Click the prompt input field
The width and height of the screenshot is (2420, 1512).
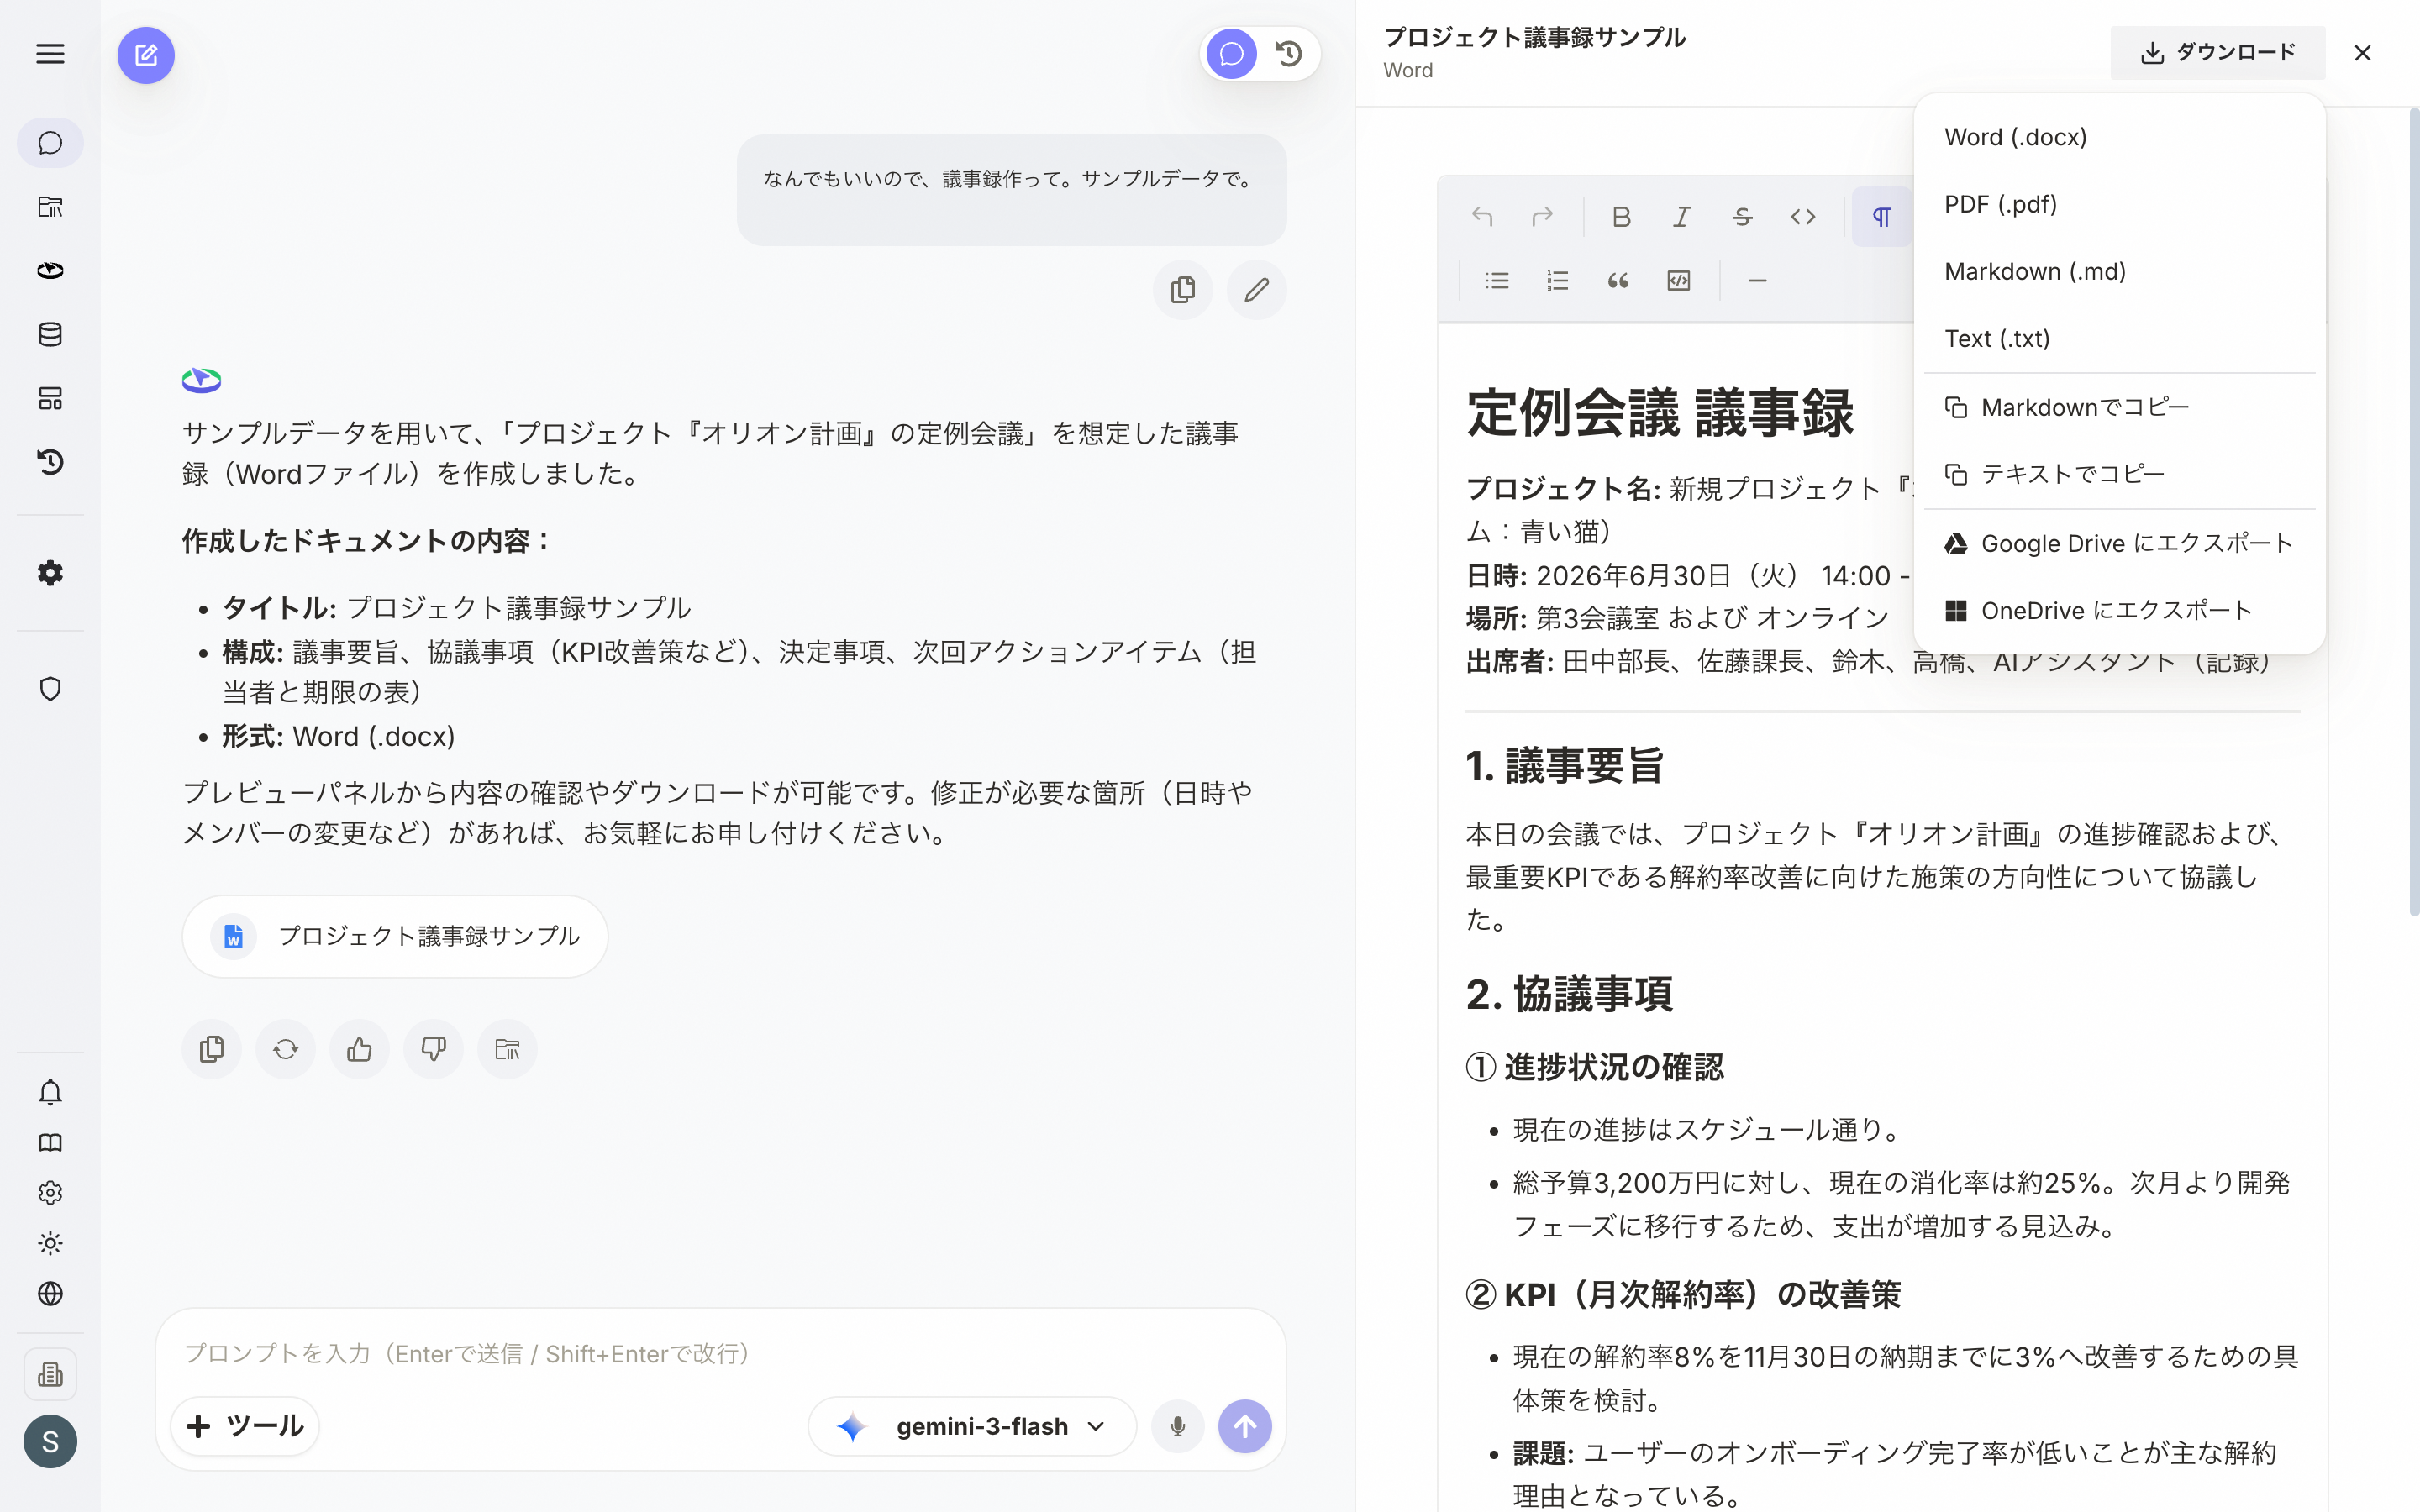click(x=720, y=1353)
